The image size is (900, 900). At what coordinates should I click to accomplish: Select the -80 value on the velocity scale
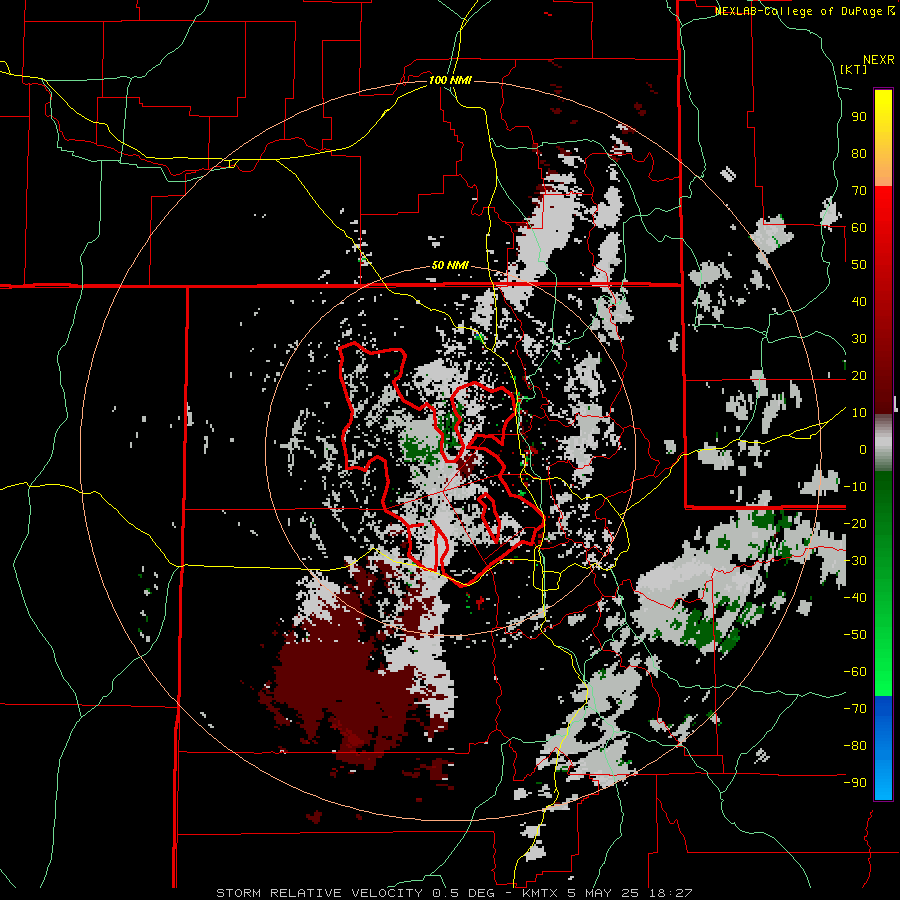tap(855, 746)
